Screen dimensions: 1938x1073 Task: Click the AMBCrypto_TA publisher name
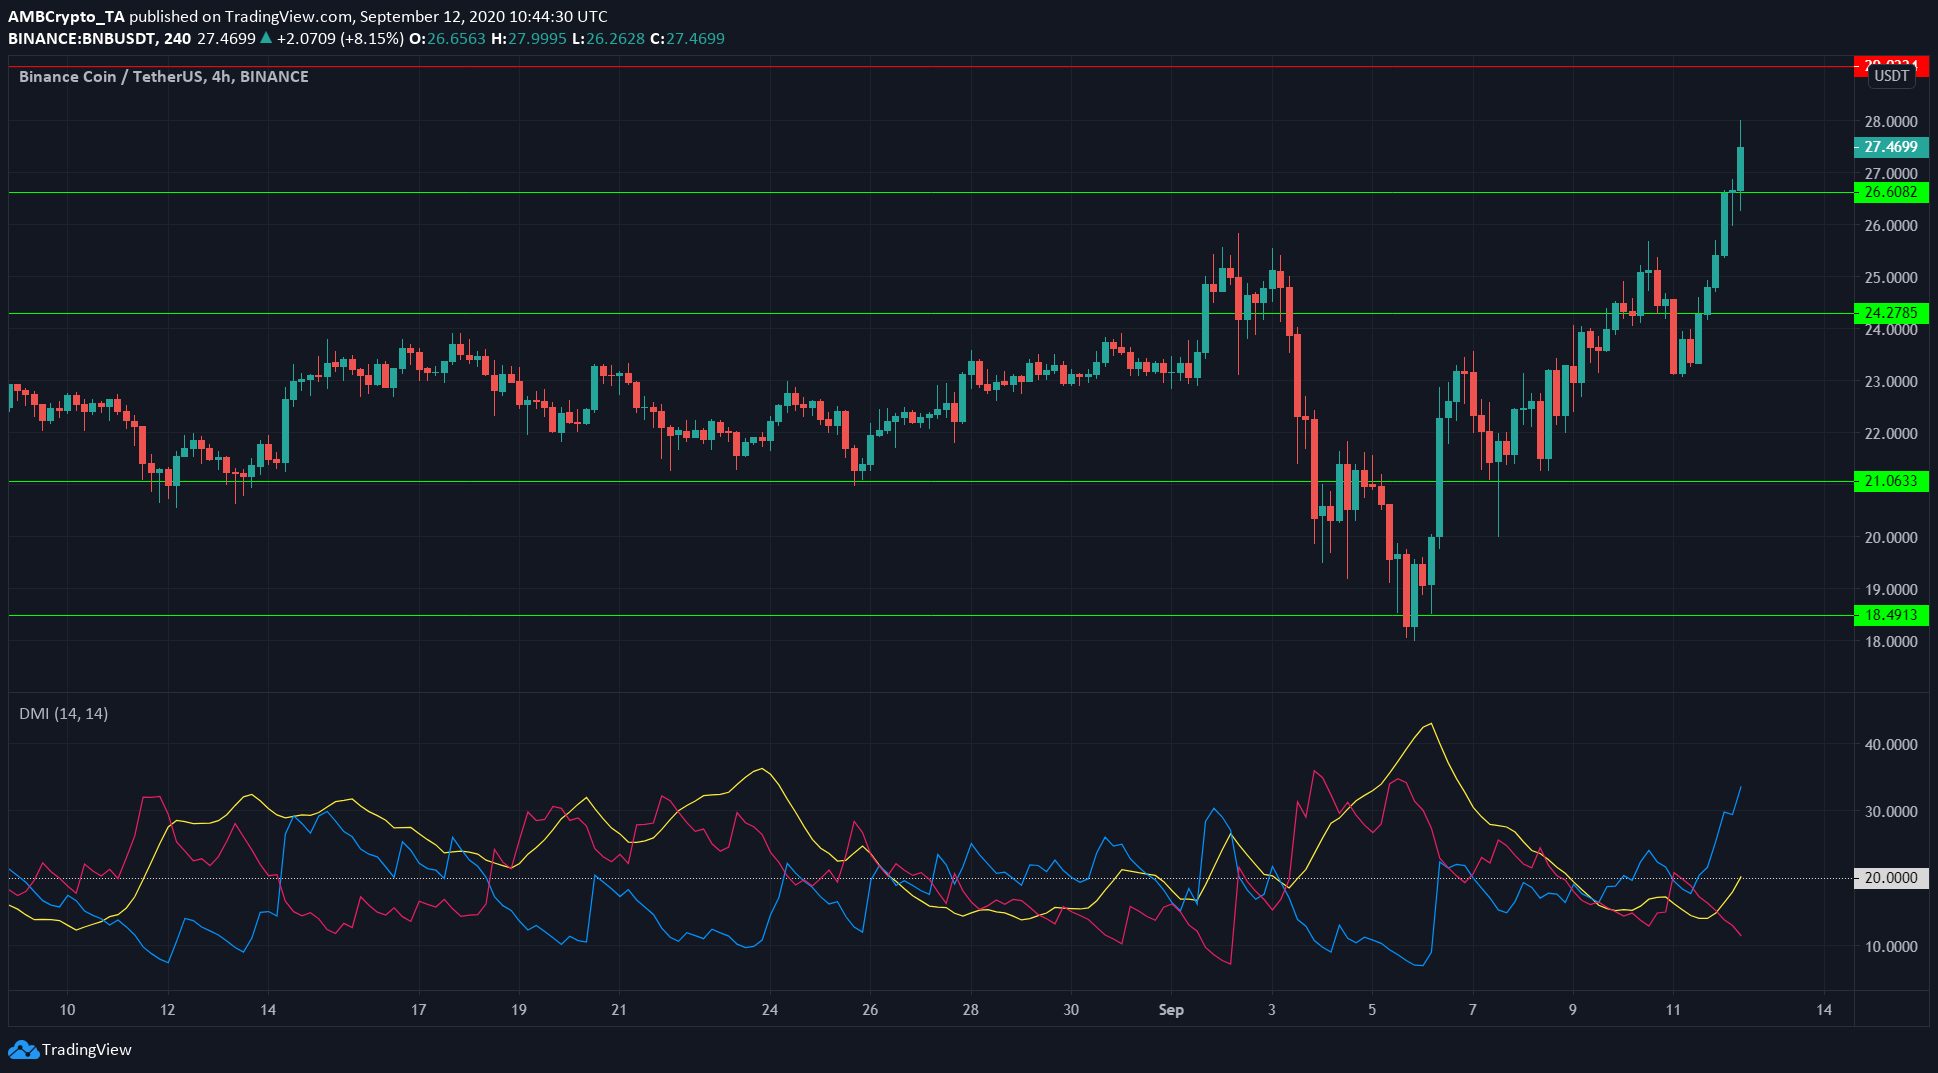[x=66, y=16]
